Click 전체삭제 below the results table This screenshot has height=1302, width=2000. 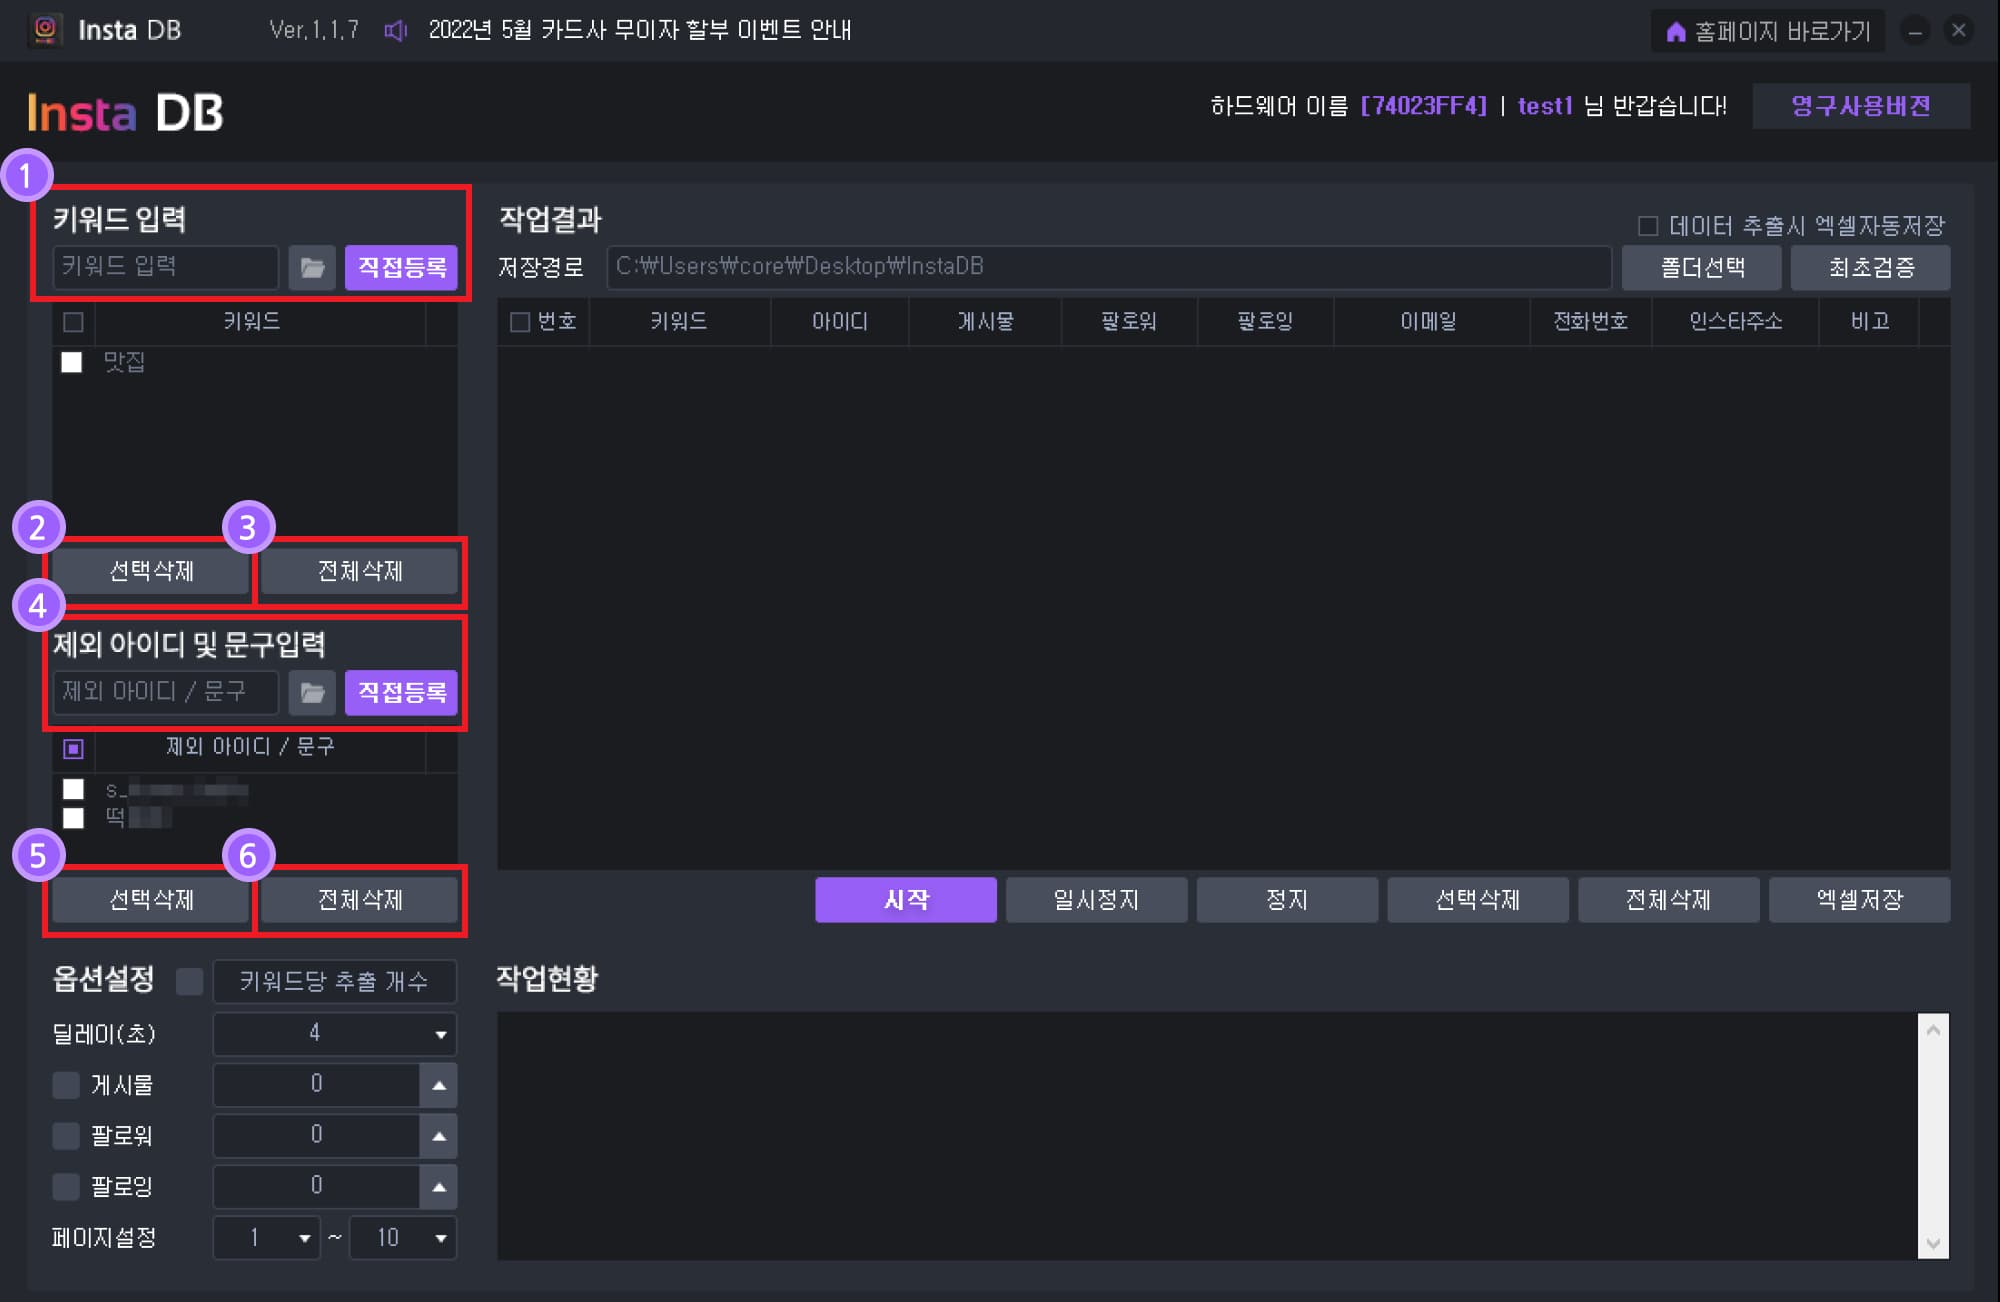pos(1669,900)
